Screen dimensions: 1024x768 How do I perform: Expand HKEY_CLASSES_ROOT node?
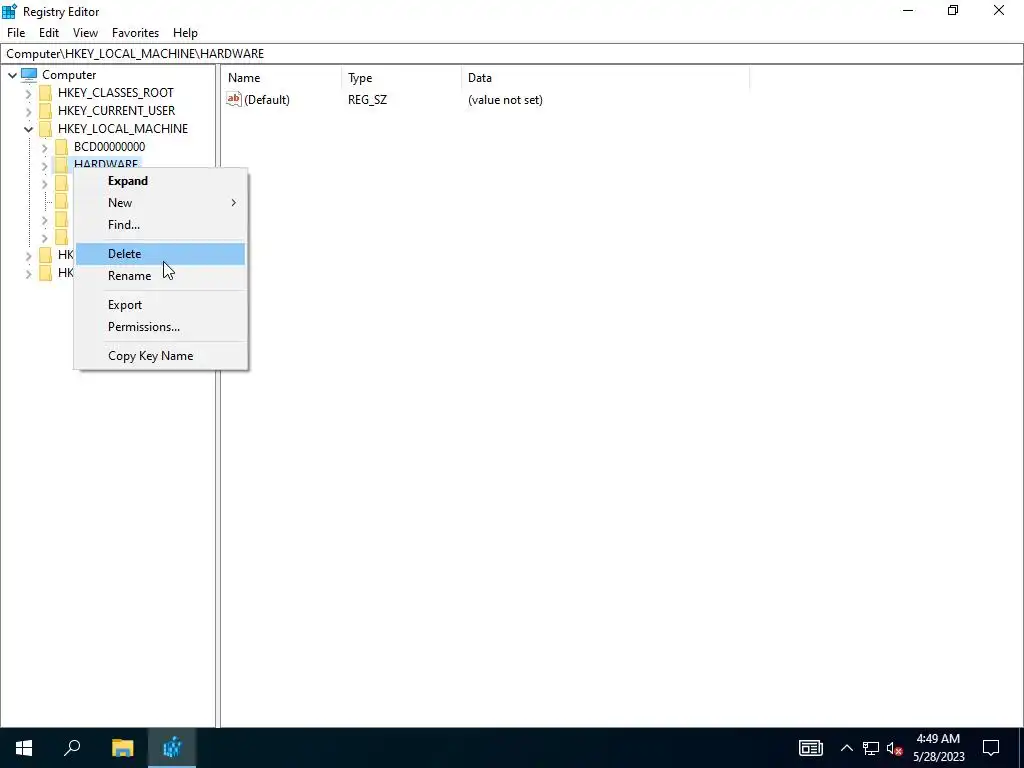pos(28,93)
